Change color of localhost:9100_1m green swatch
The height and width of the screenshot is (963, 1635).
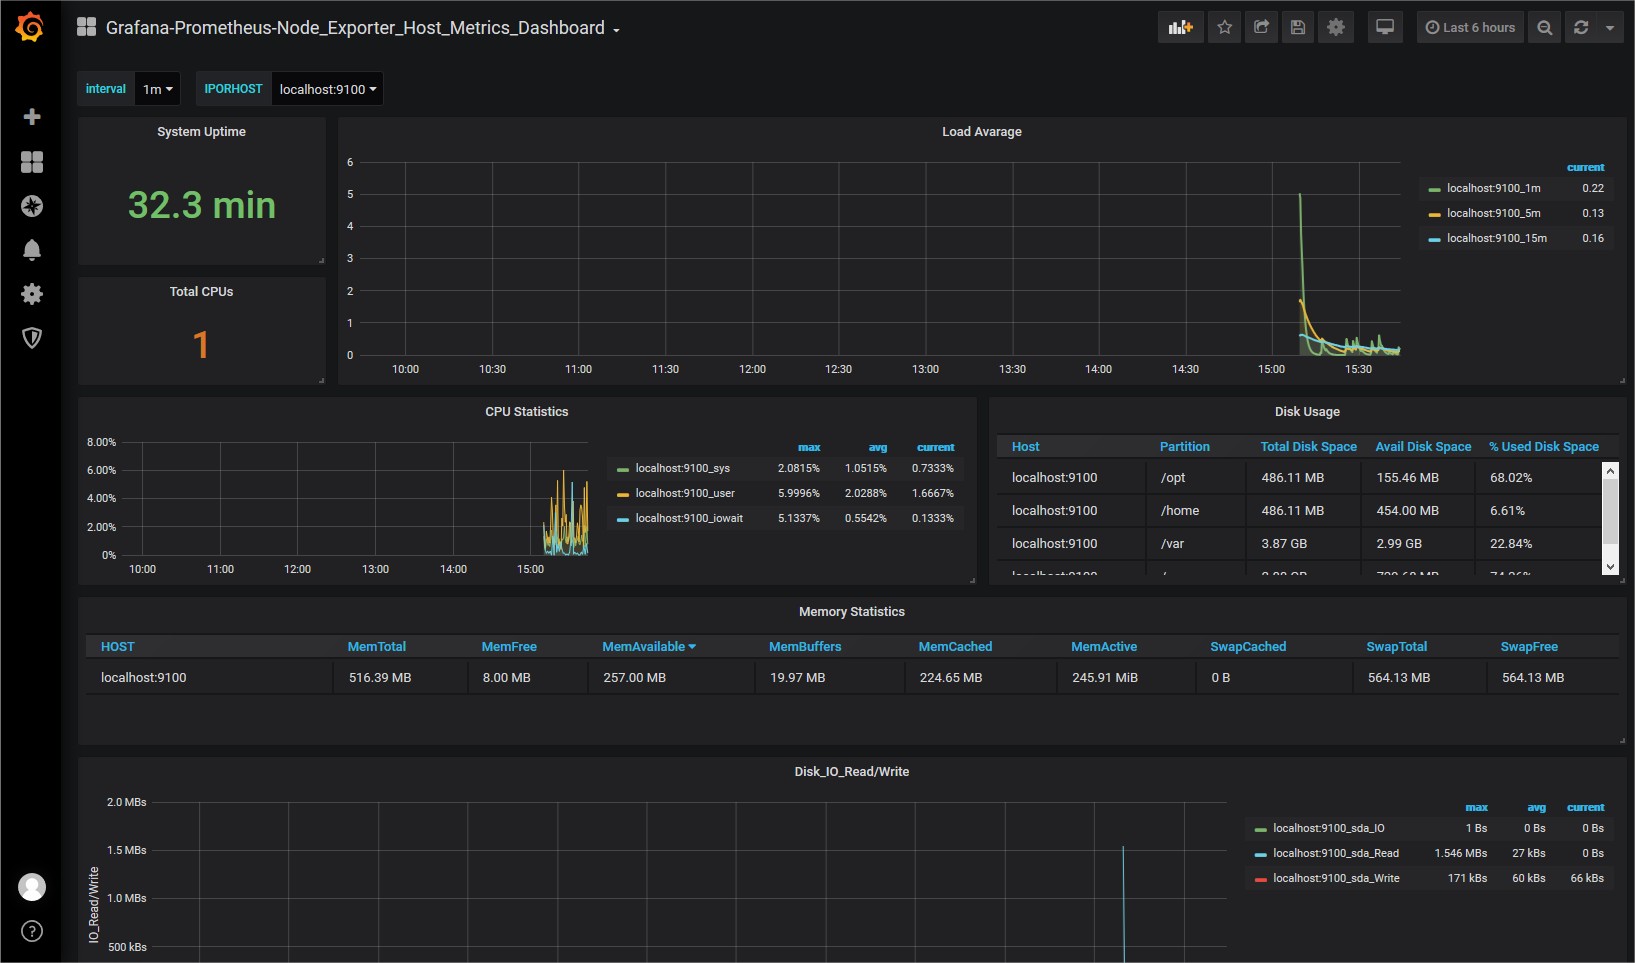tap(1434, 189)
